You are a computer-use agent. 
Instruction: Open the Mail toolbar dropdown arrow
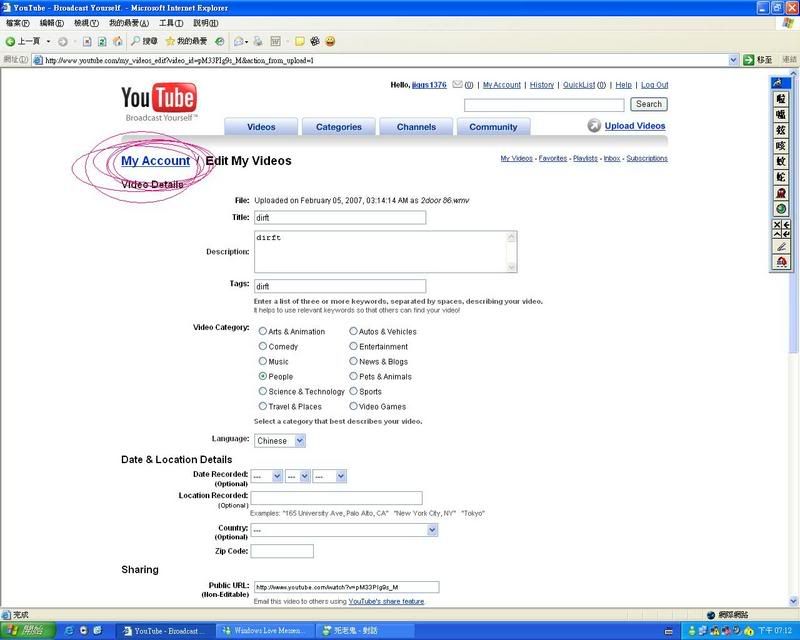point(246,41)
